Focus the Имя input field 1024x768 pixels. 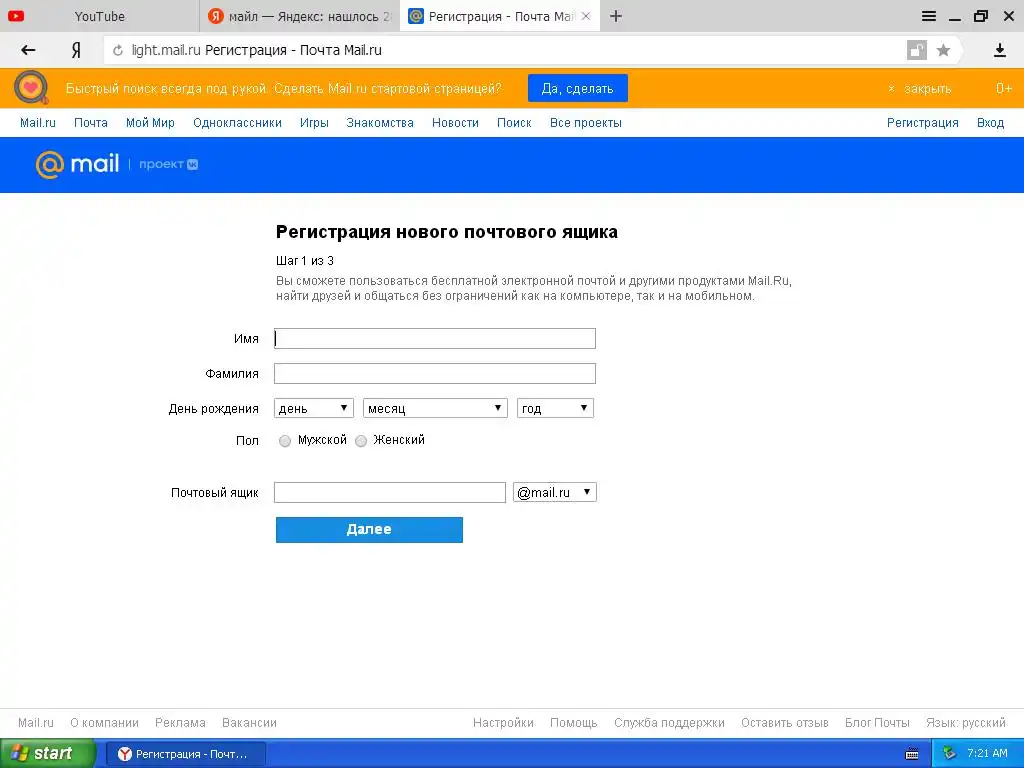click(x=435, y=338)
